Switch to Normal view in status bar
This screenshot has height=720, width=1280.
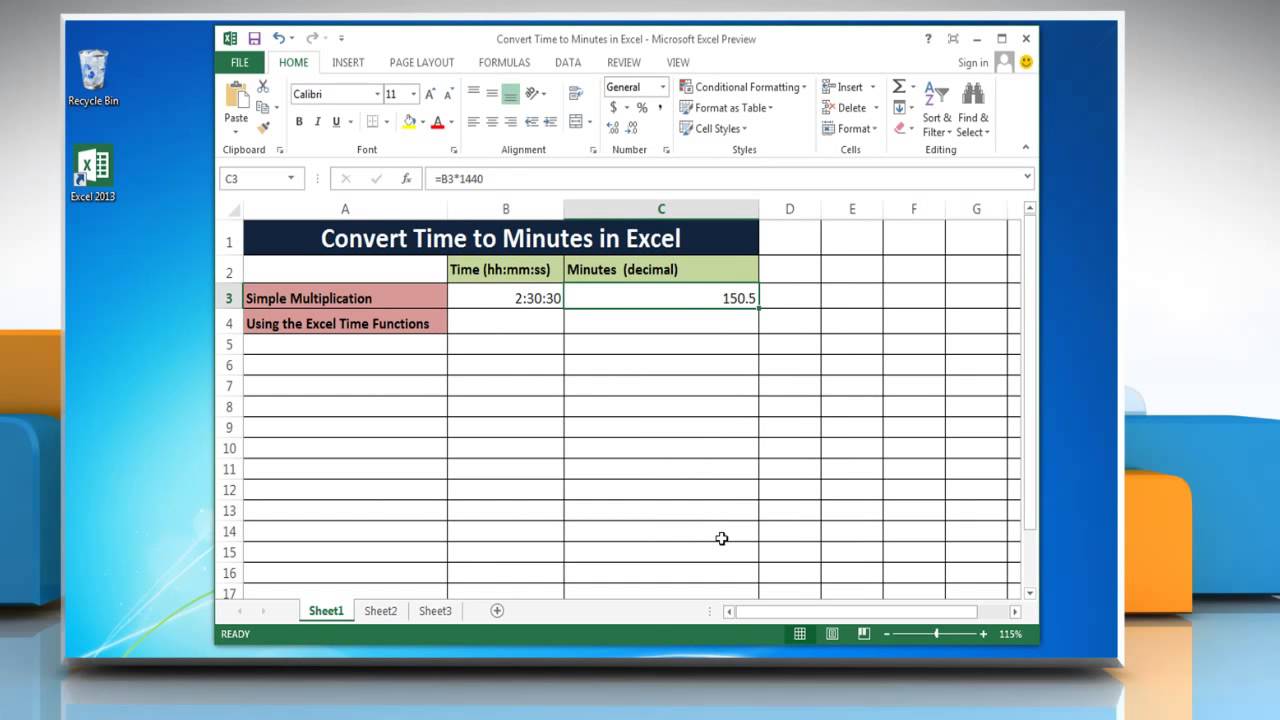point(800,634)
